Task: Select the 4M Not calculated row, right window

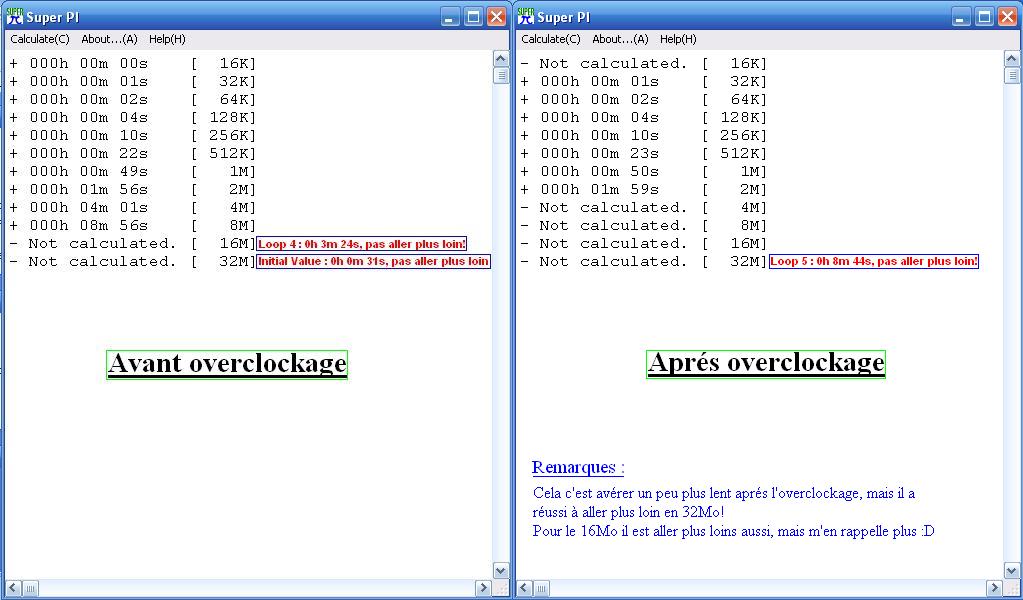Action: tap(643, 207)
